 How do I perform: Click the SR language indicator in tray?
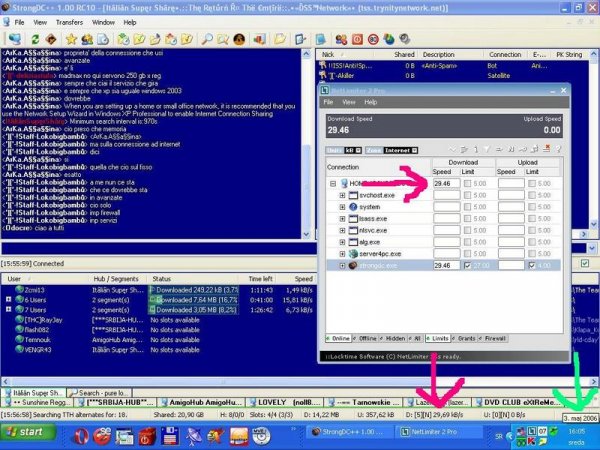[x=499, y=436]
